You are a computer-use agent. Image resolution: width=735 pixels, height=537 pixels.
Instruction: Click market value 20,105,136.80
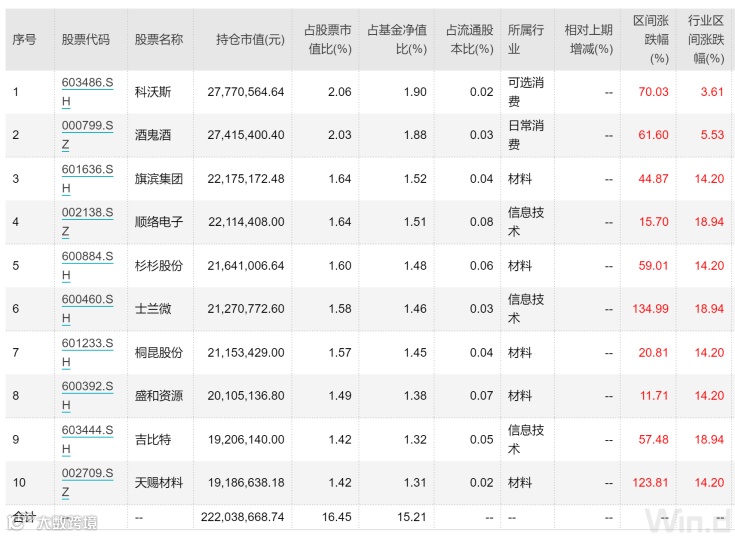click(x=246, y=395)
